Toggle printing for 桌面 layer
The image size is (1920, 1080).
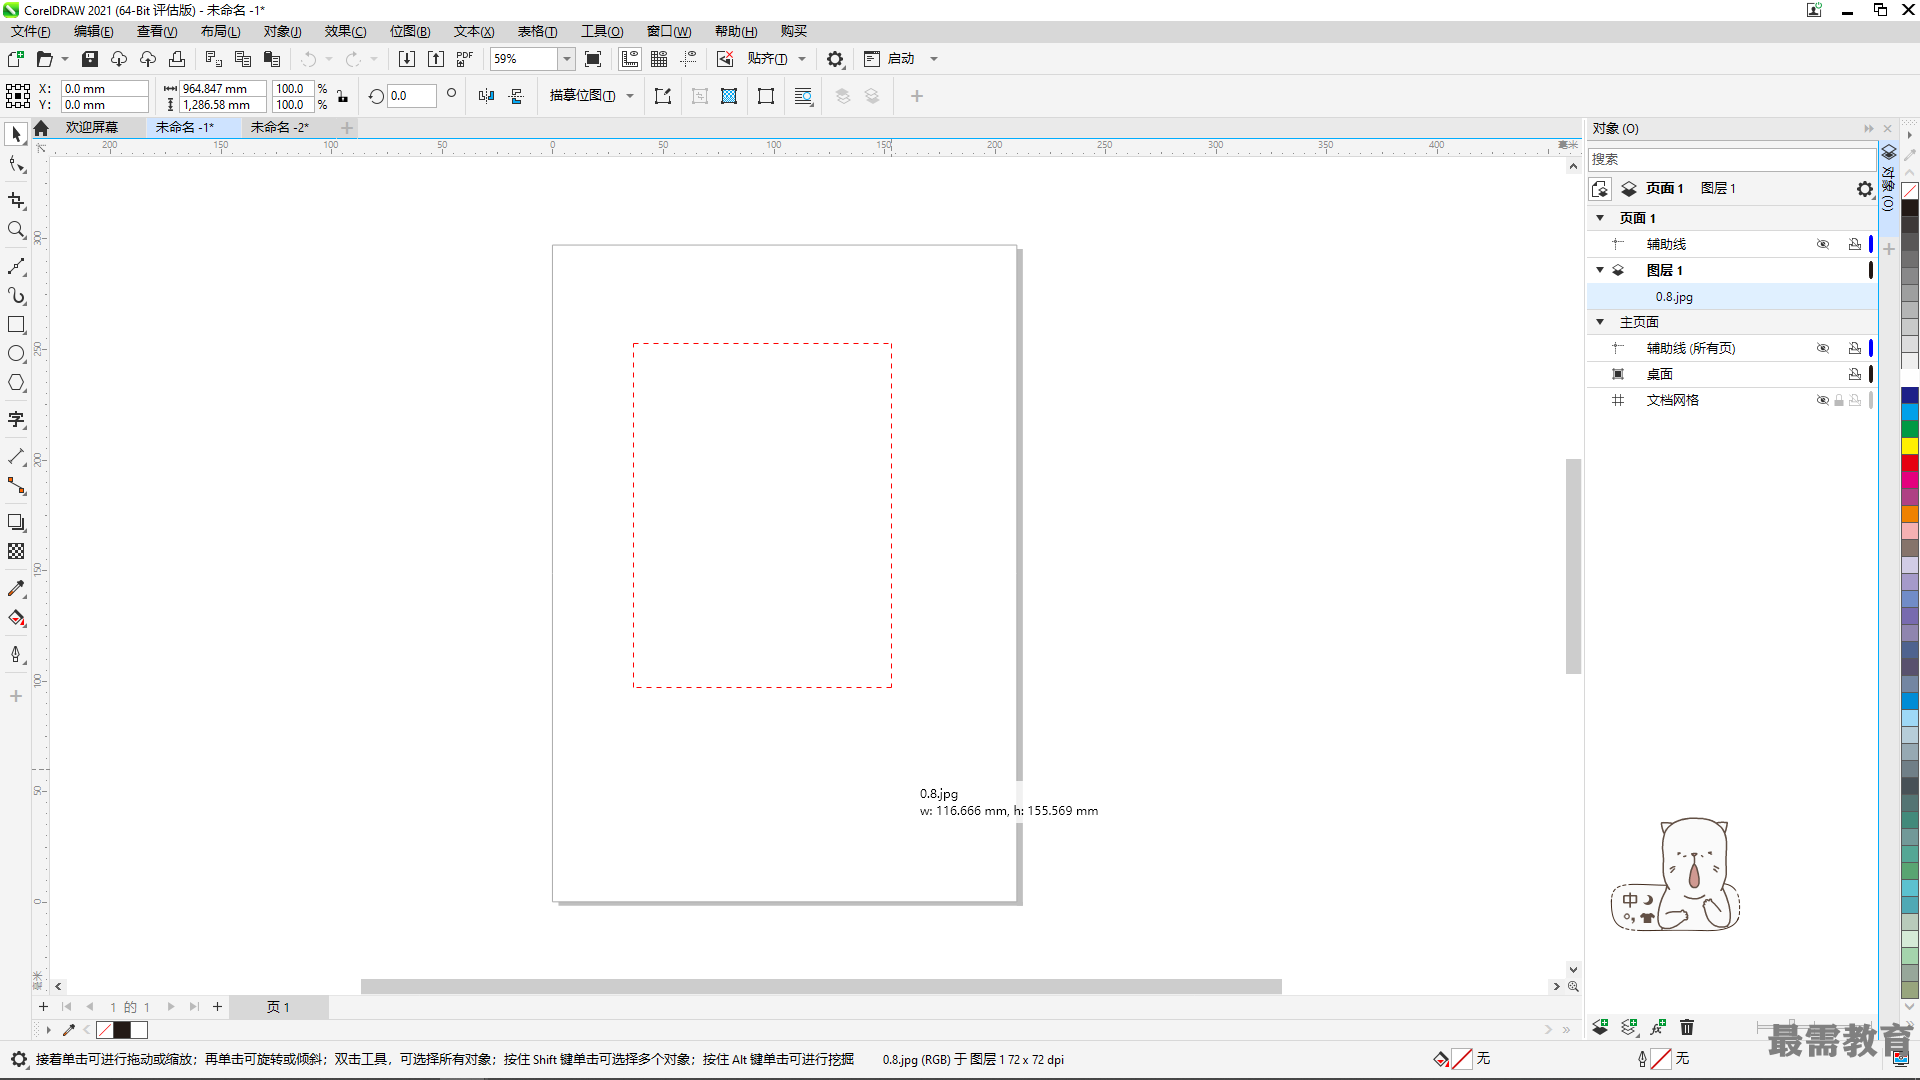tap(1855, 374)
